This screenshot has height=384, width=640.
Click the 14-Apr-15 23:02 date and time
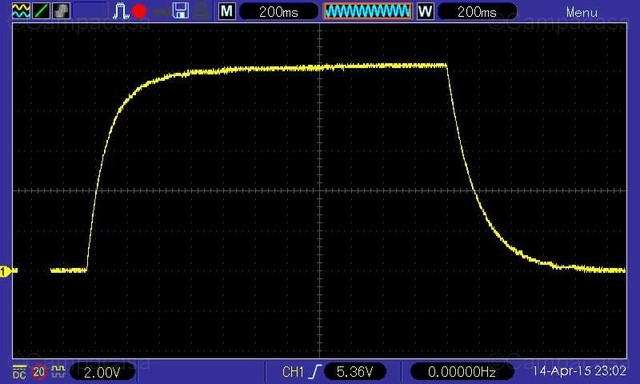click(x=580, y=371)
